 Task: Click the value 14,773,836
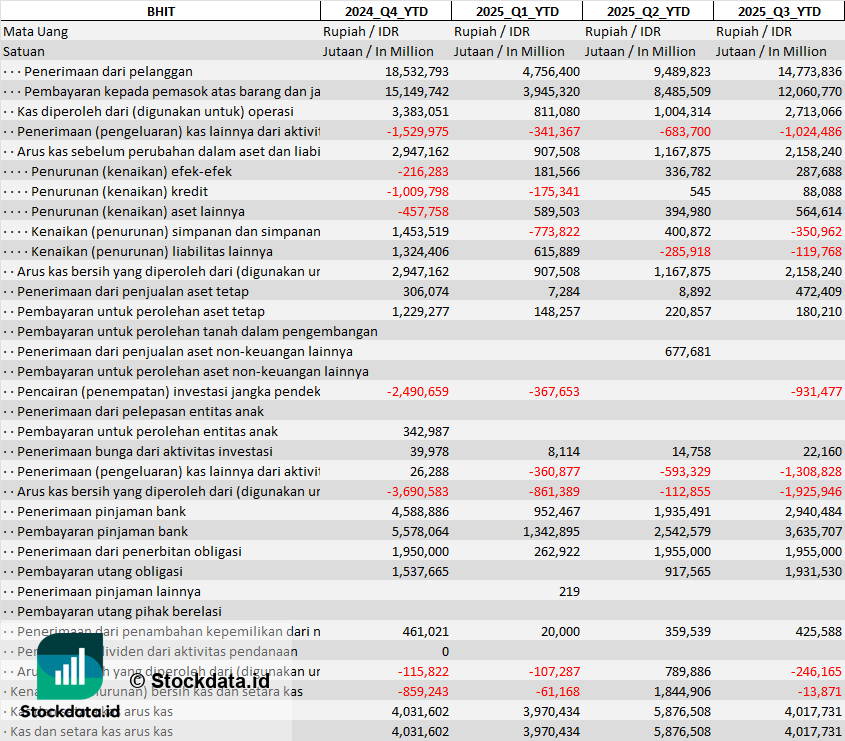point(809,72)
